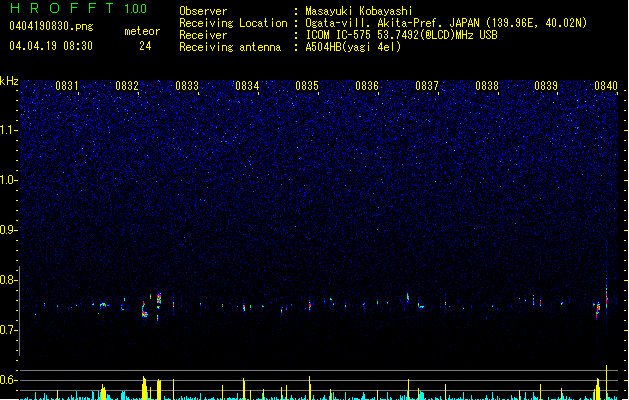This screenshot has width=629, height=400.
Task: Click the version number 1.0.0
Action: tap(136, 9)
